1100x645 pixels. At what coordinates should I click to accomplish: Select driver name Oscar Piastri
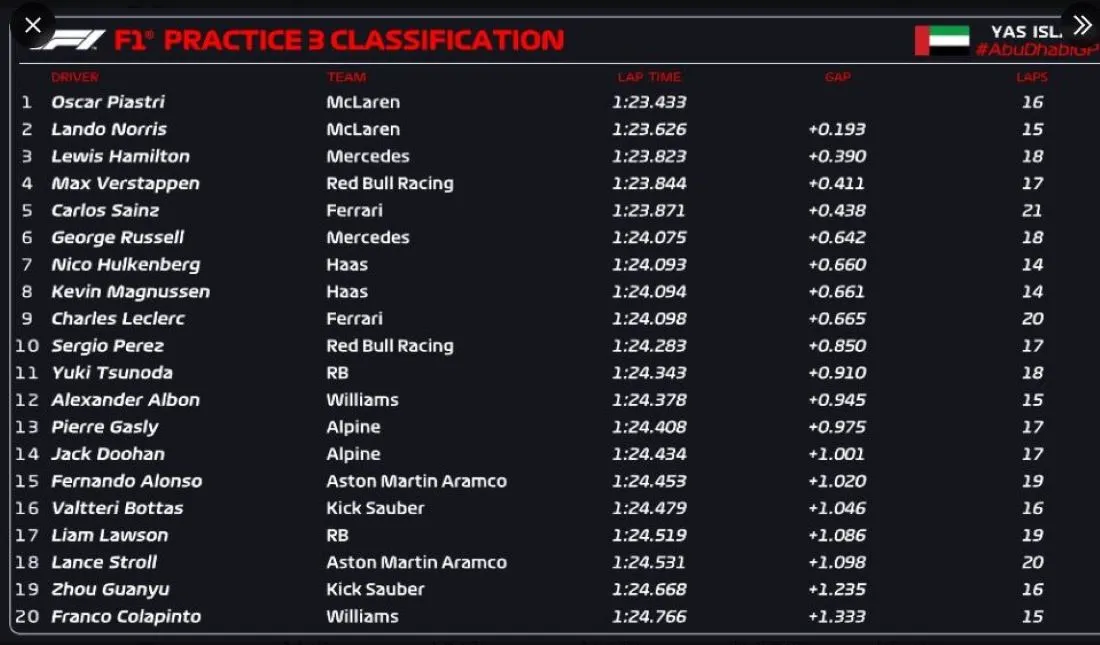coord(108,102)
